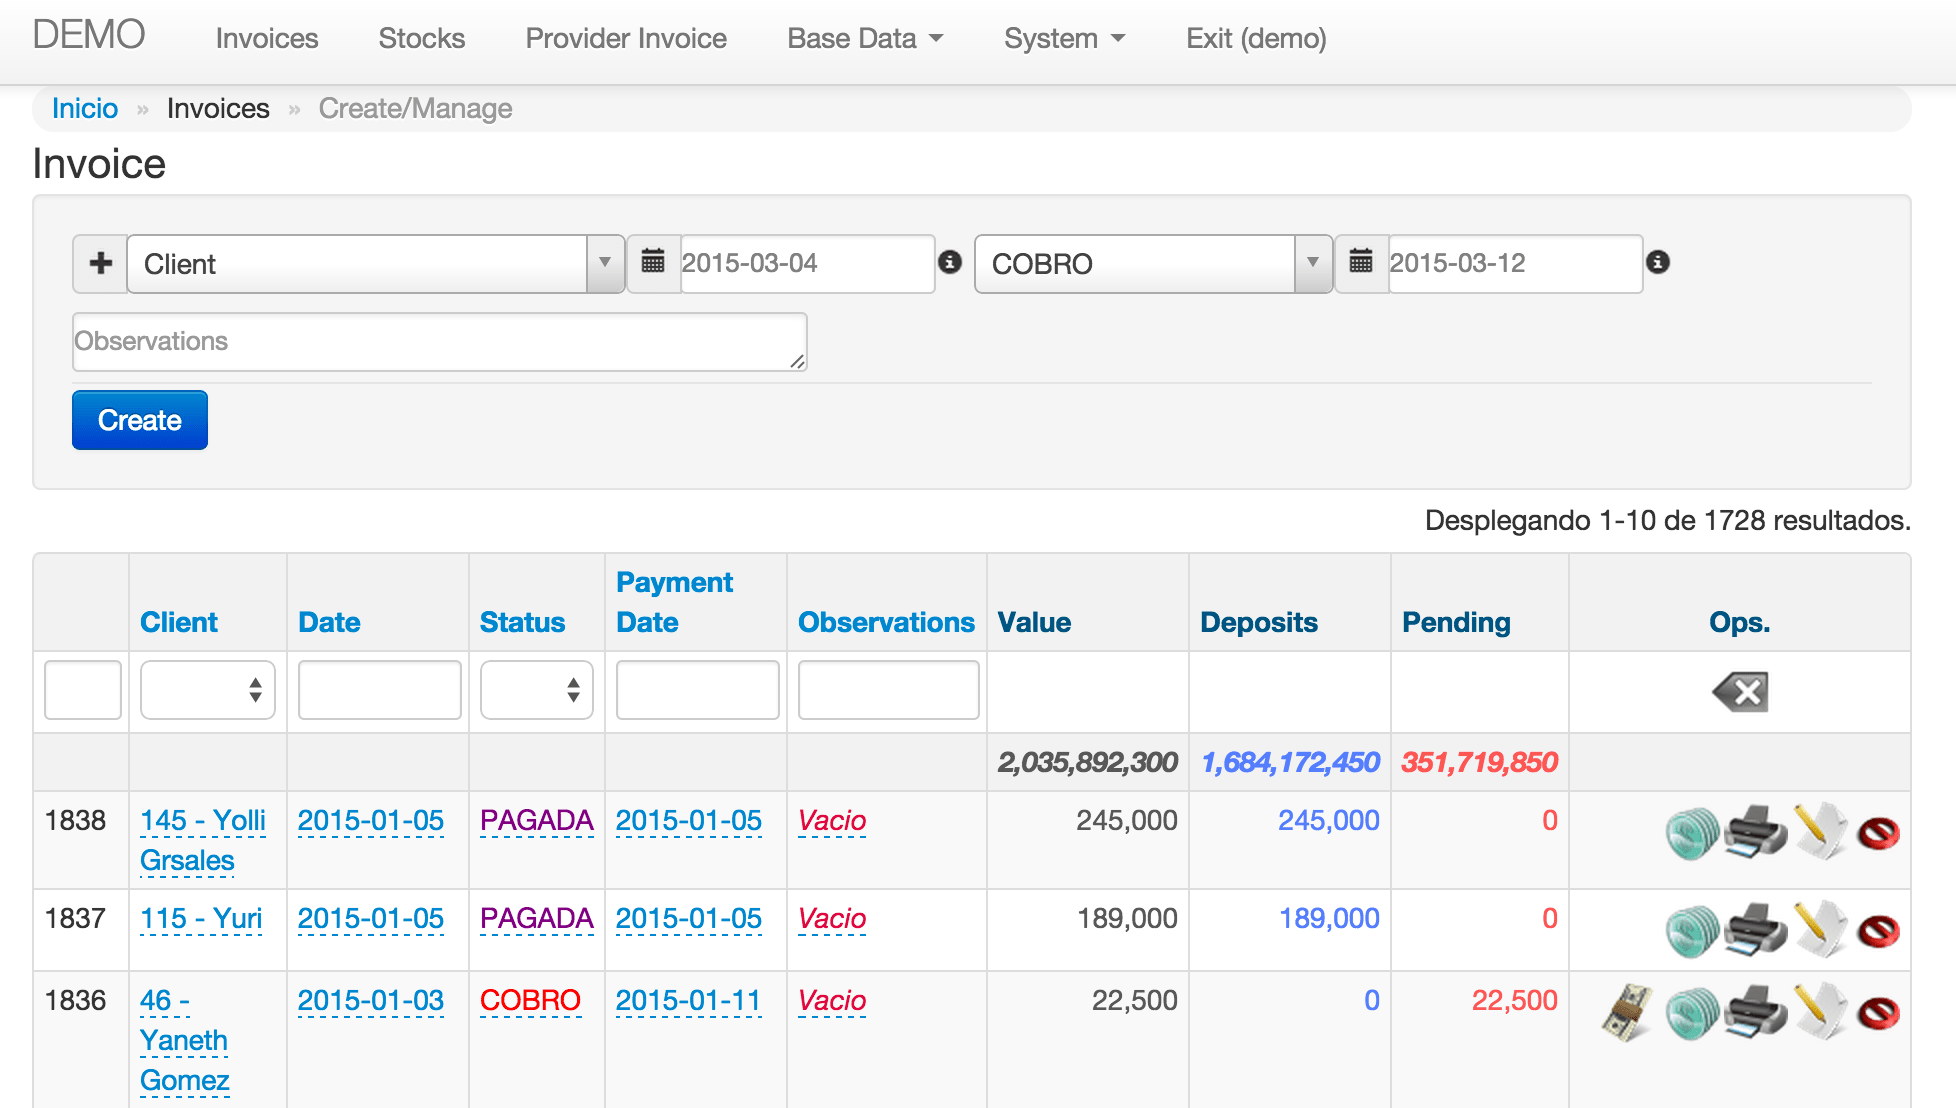
Task: Click the 22,500 pending amount of invoice 1836
Action: pos(1514,1000)
